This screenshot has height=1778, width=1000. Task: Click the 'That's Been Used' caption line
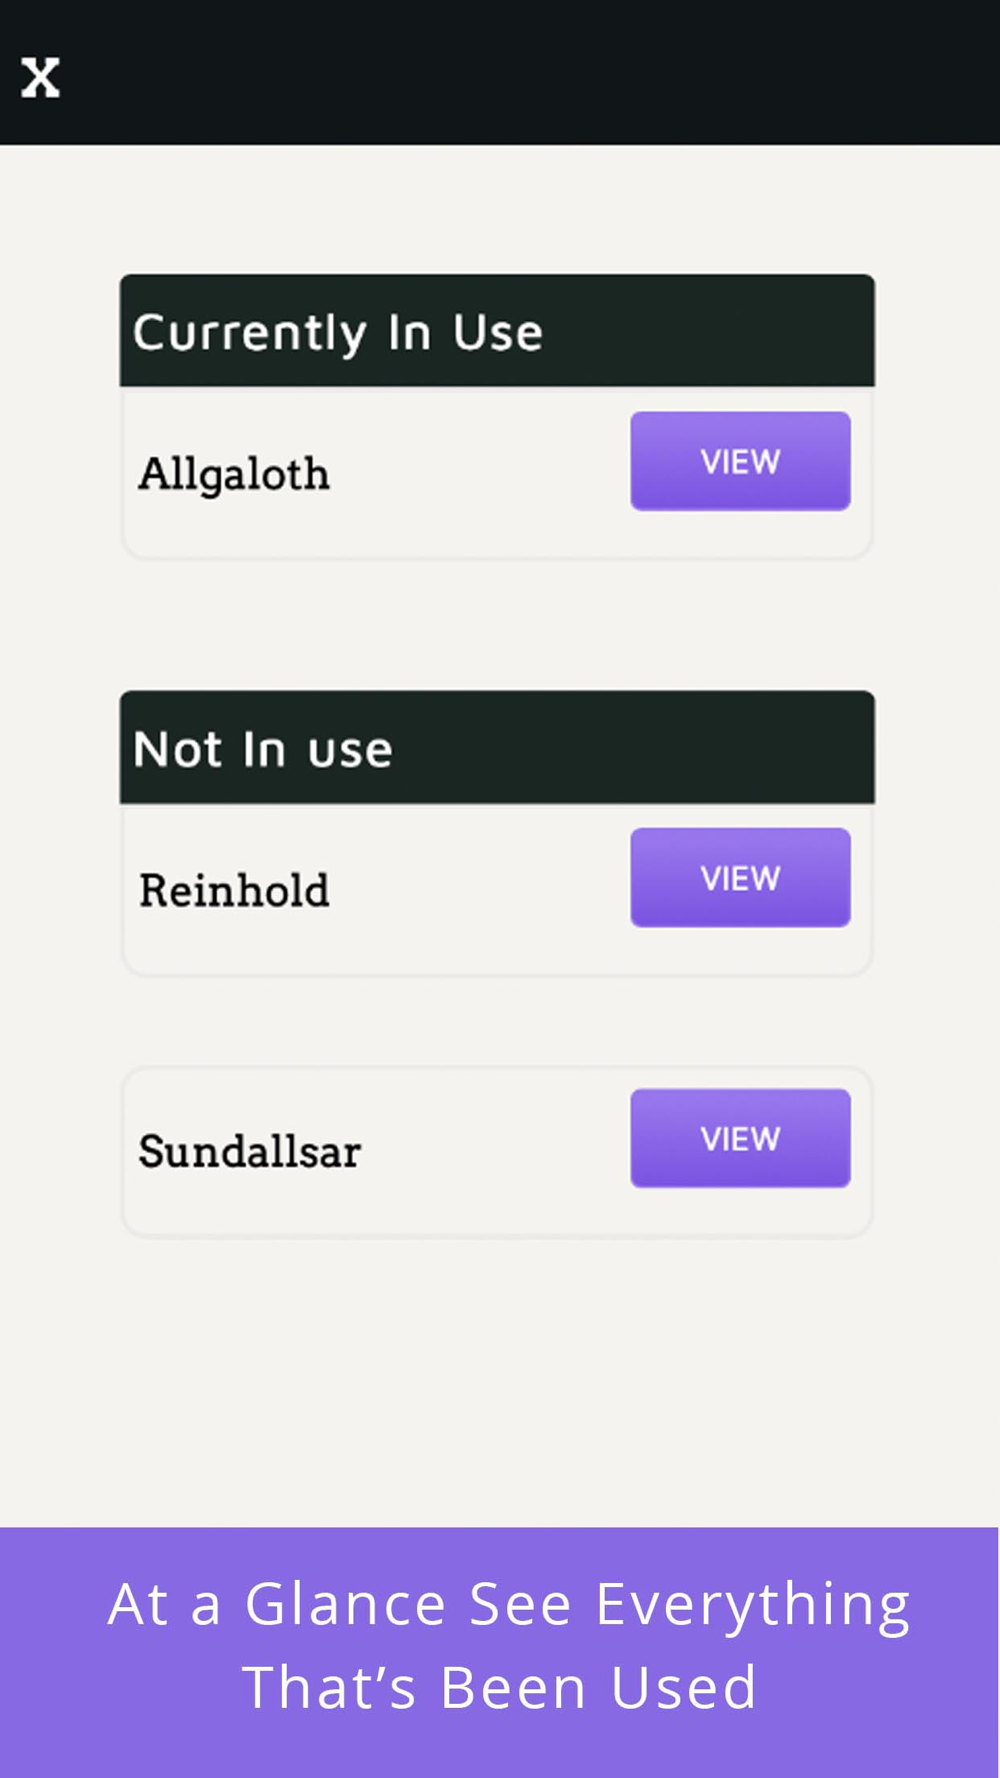coord(499,1687)
